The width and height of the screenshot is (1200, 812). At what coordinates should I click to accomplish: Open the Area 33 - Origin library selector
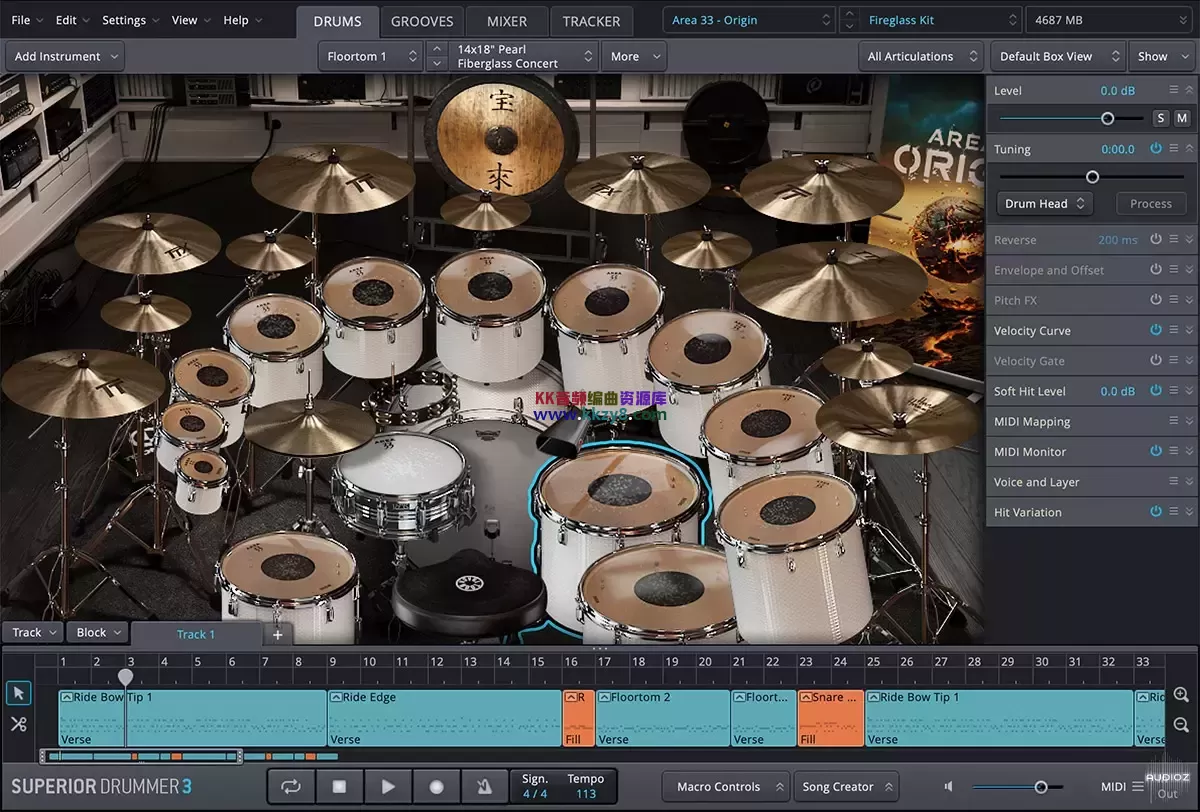pyautogui.click(x=749, y=20)
